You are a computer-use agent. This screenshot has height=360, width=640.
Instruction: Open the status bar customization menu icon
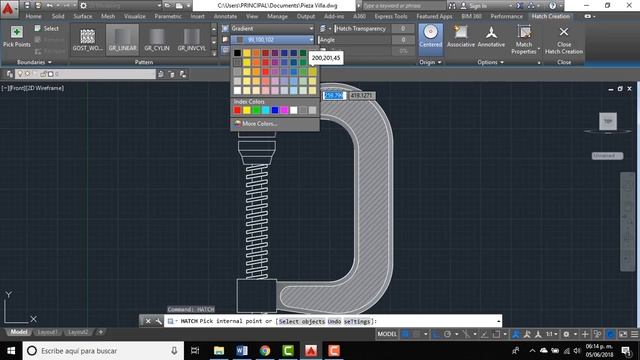tap(635, 334)
